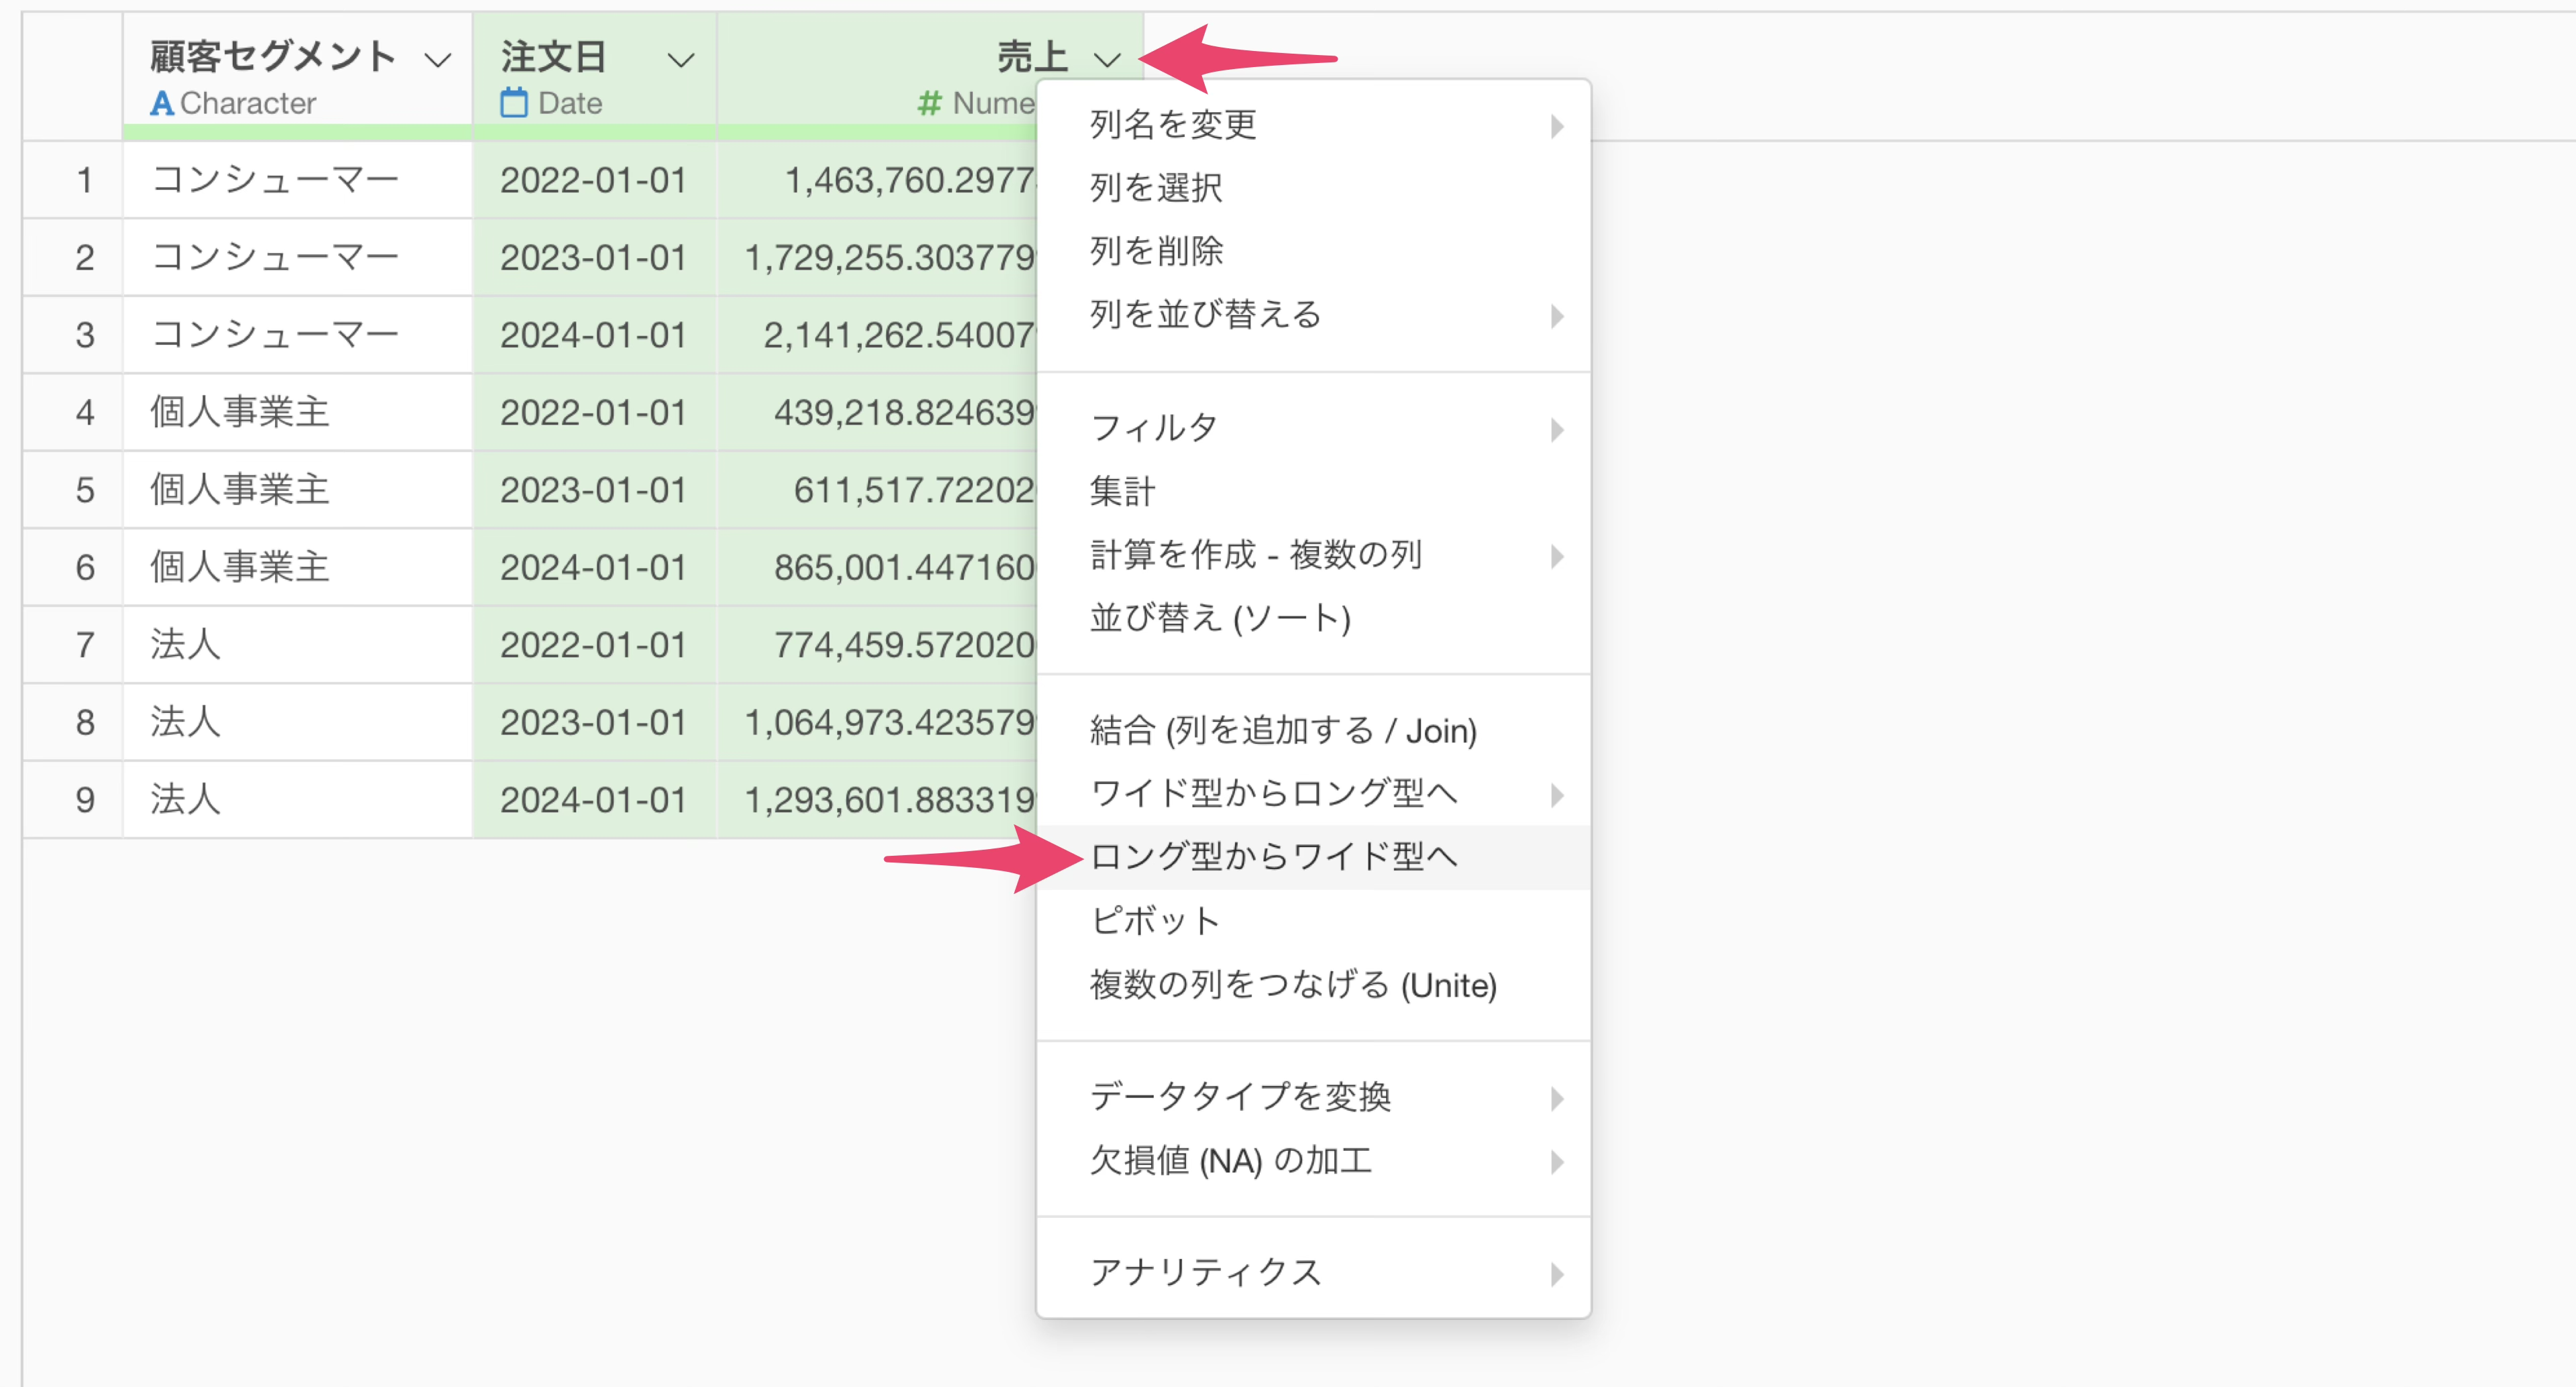Viewport: 2576px width, 1387px height.
Task: Open 結合 (列を追加する / Join) option
Action: click(1283, 731)
